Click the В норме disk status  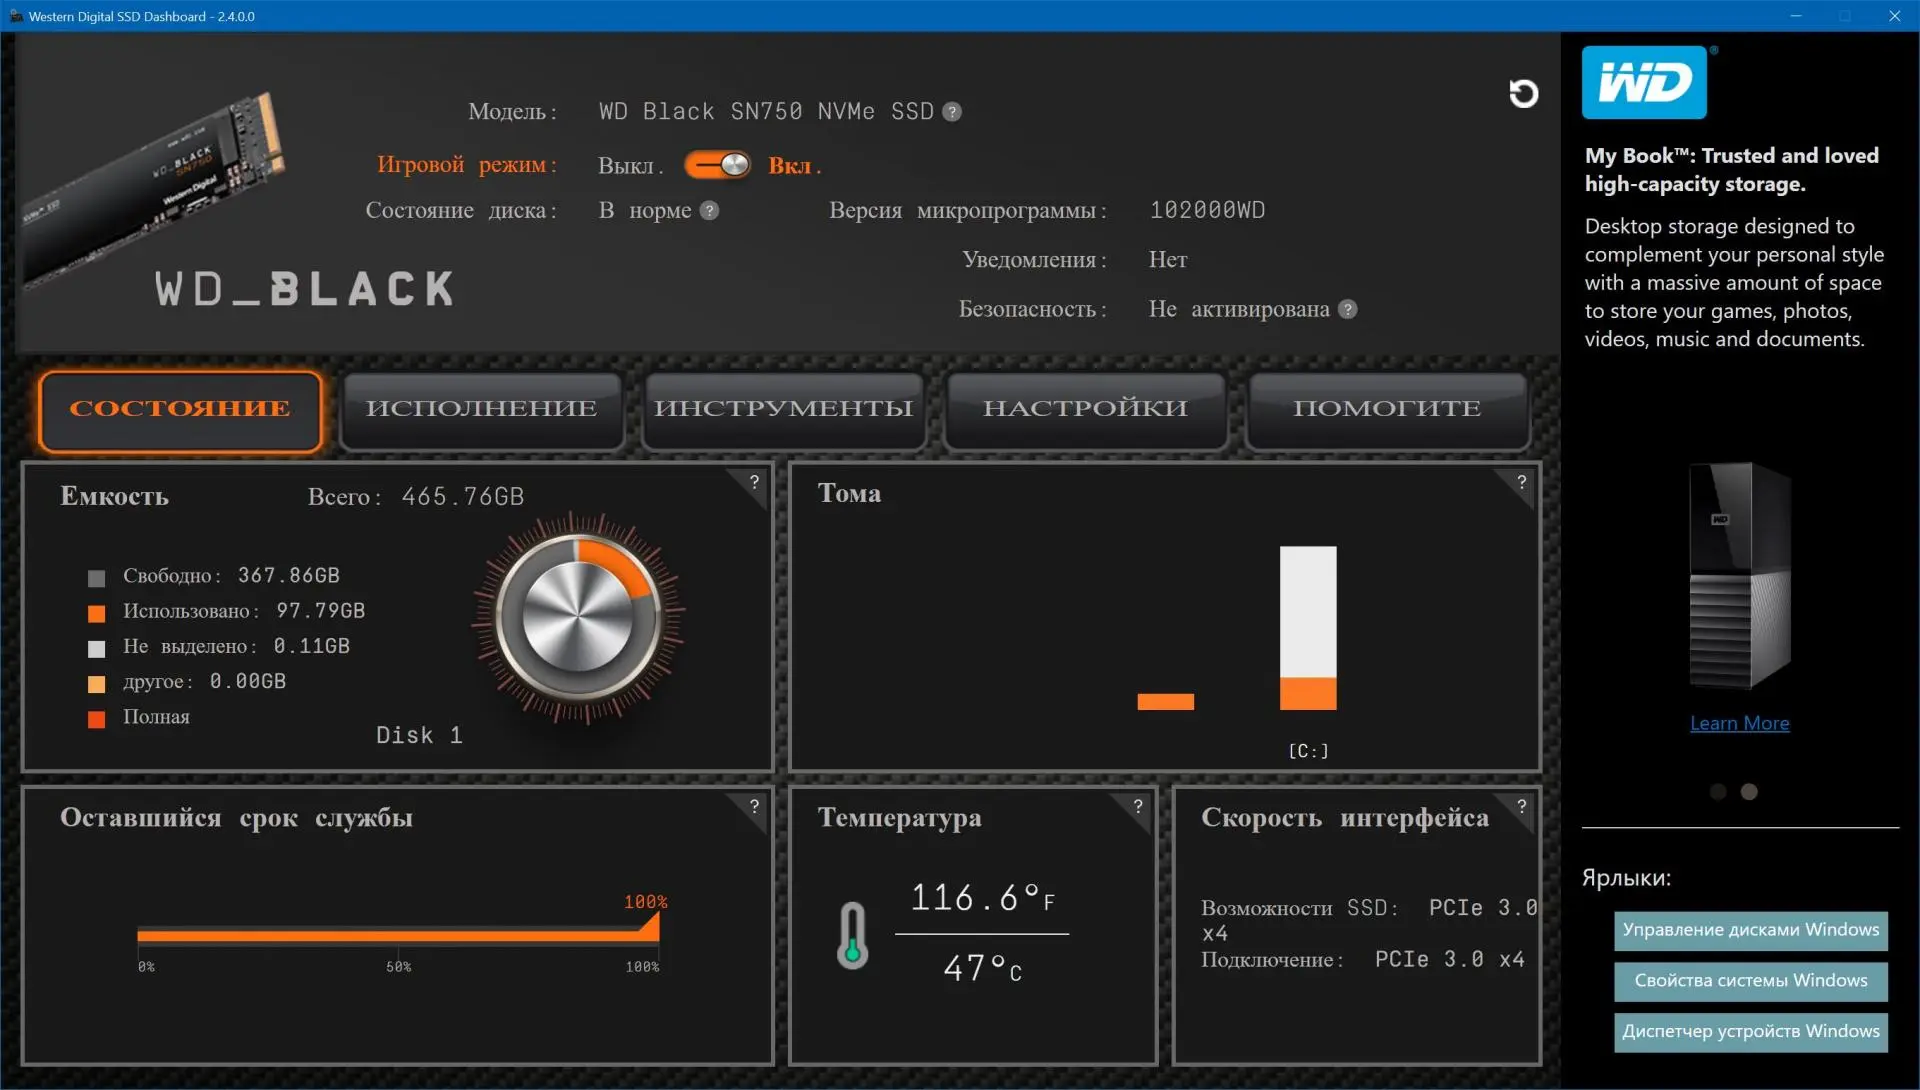coord(645,211)
